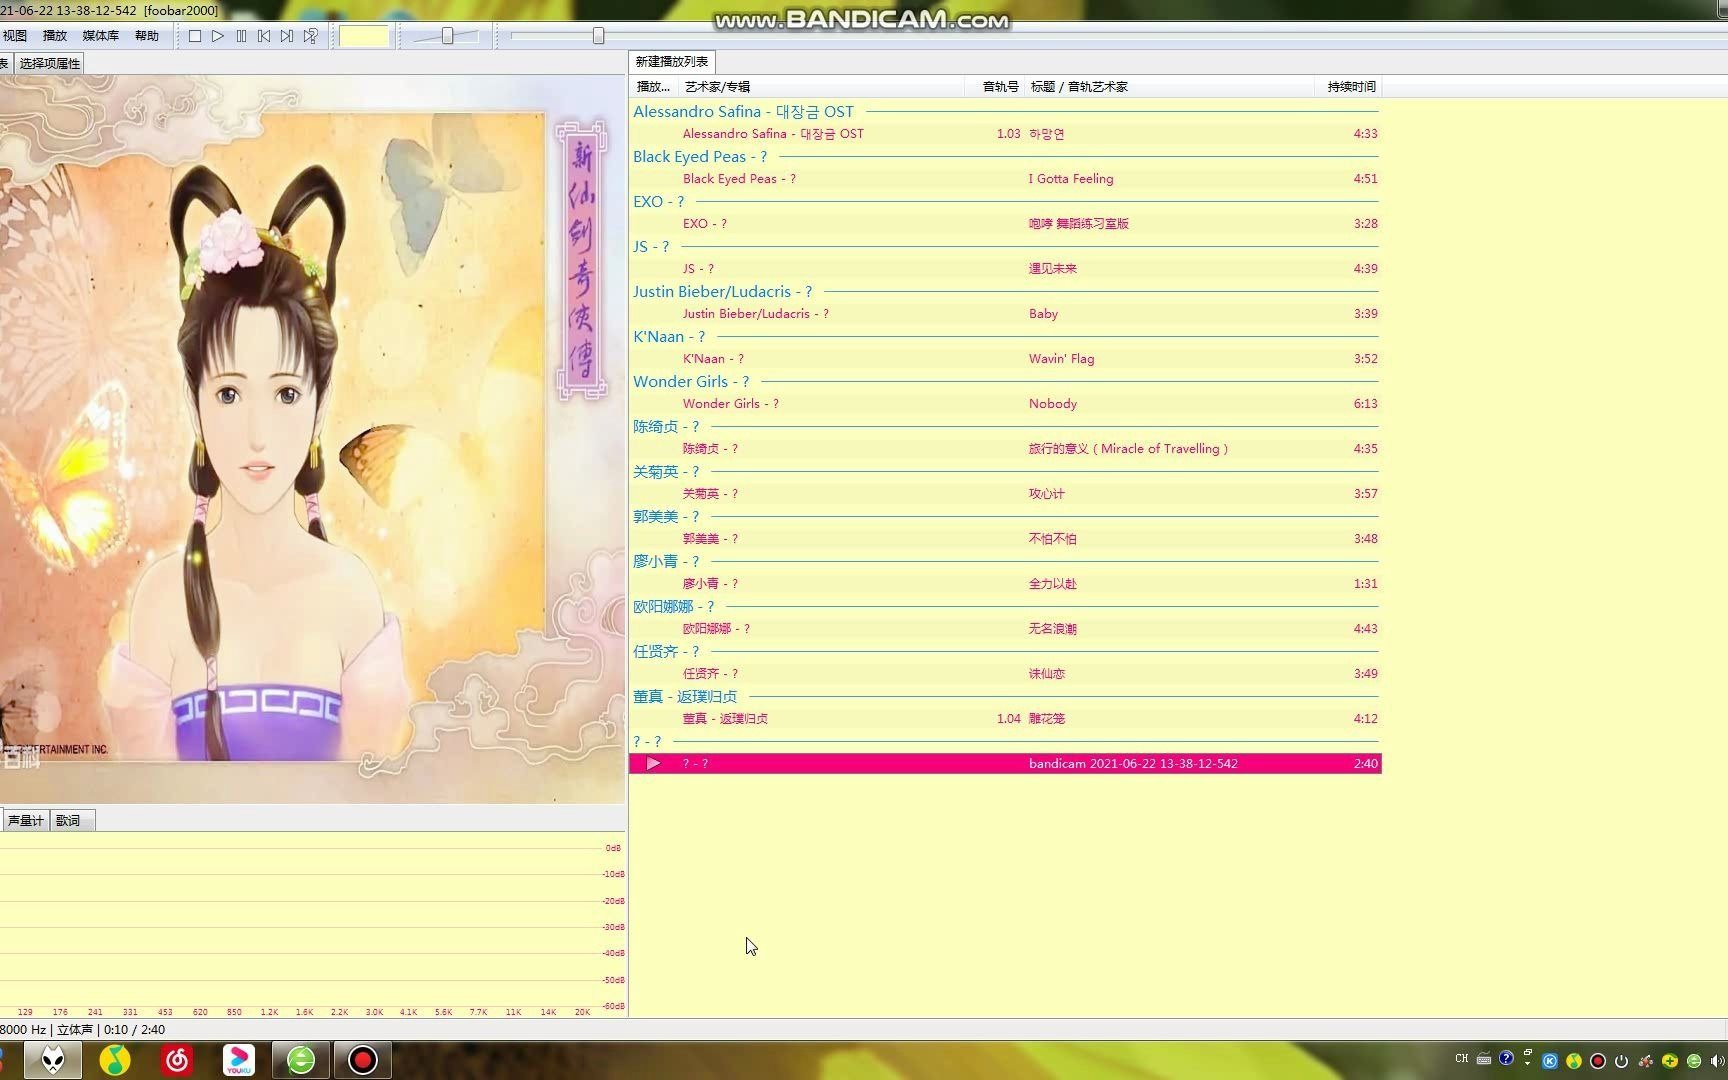
Task: Skip to the next track
Action: coord(287,36)
